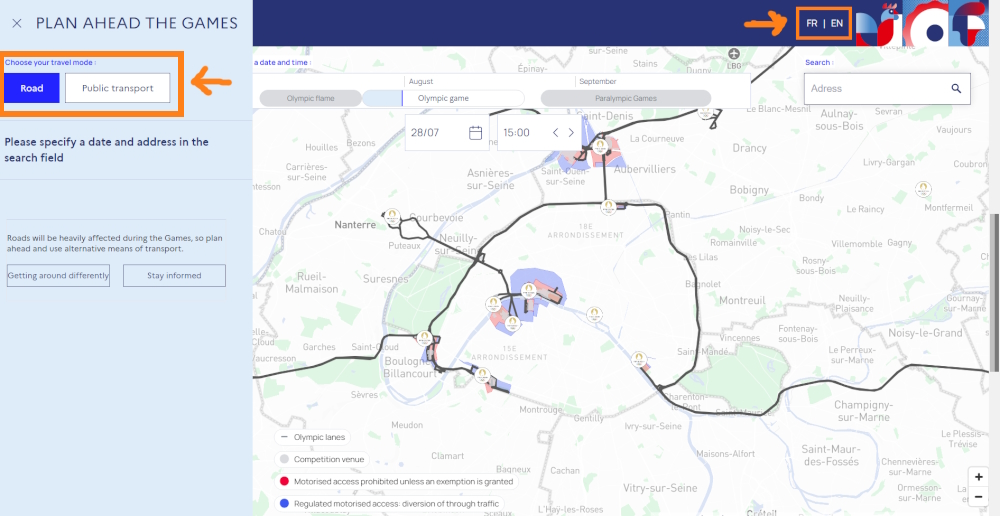The height and width of the screenshot is (516, 1000).
Task: Open venue marker near Courbevoie
Action: (x=393, y=216)
